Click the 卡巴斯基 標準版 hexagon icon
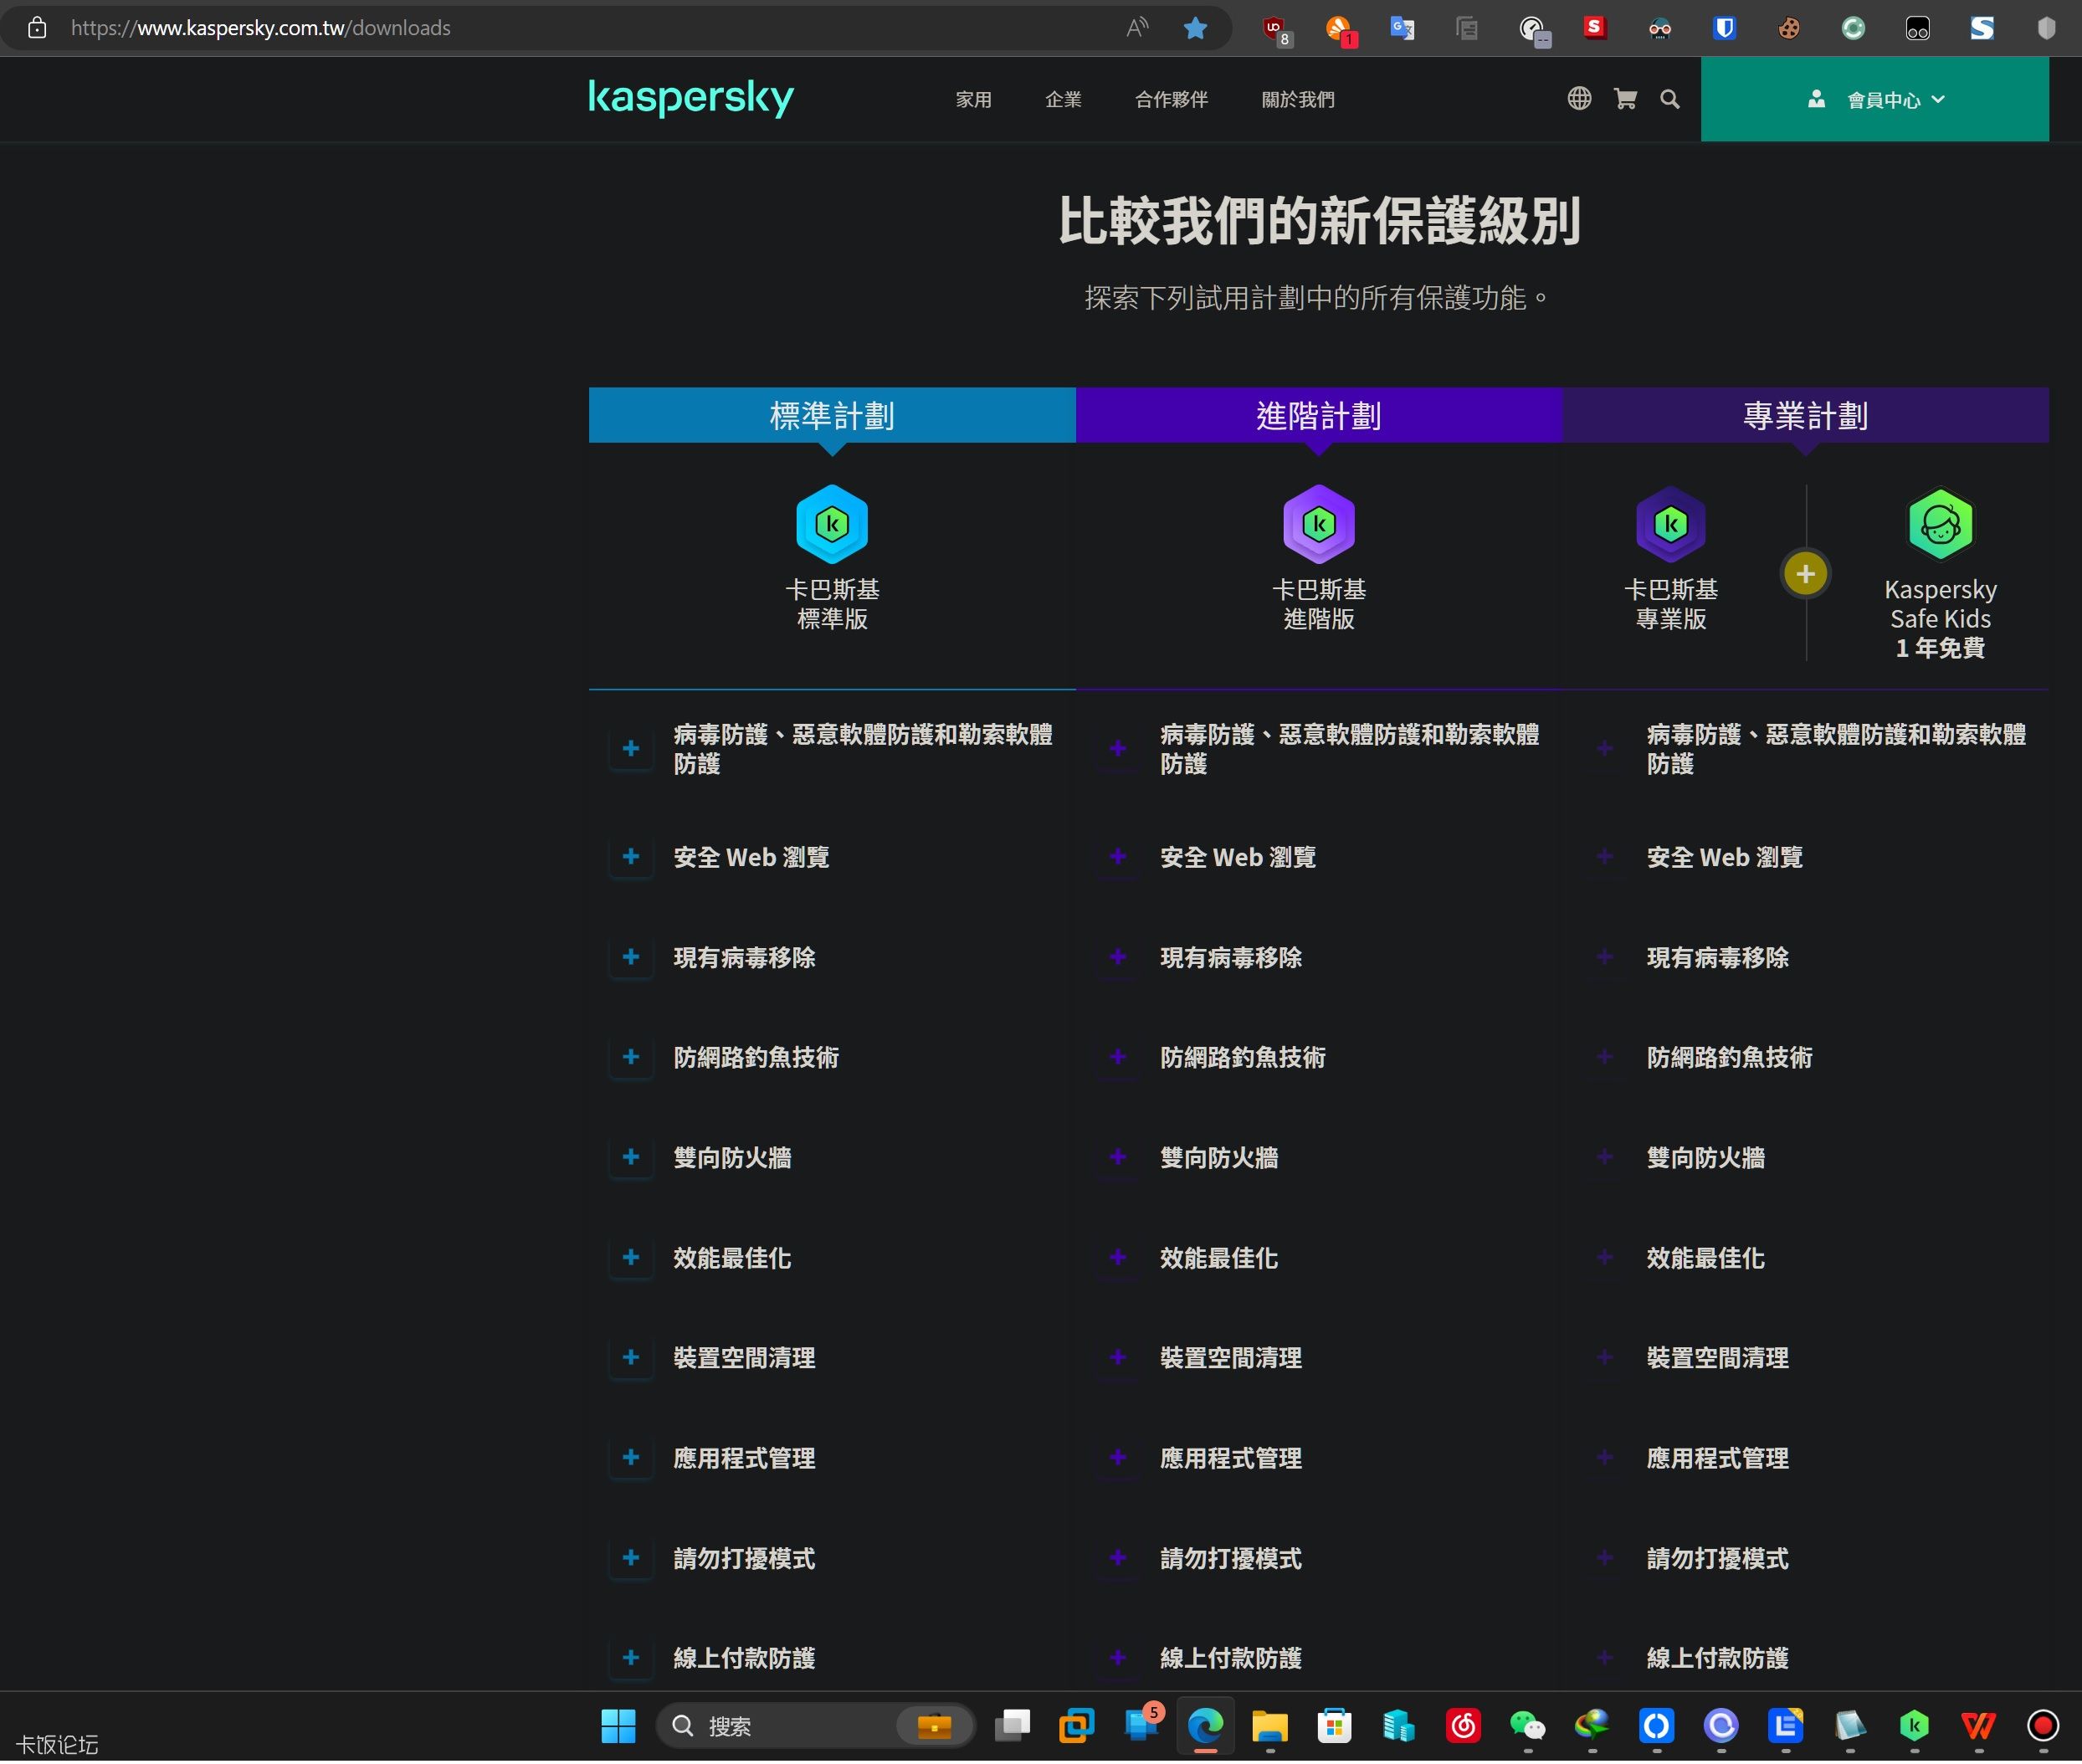 click(x=832, y=524)
